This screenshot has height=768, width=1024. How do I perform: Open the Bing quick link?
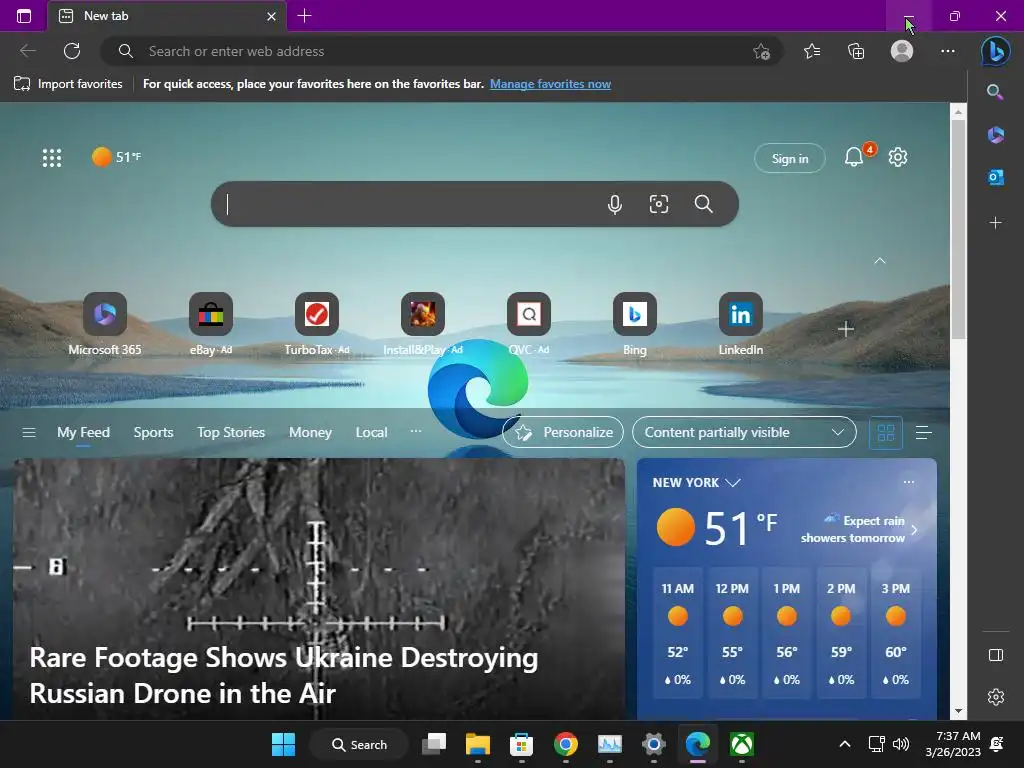point(634,325)
